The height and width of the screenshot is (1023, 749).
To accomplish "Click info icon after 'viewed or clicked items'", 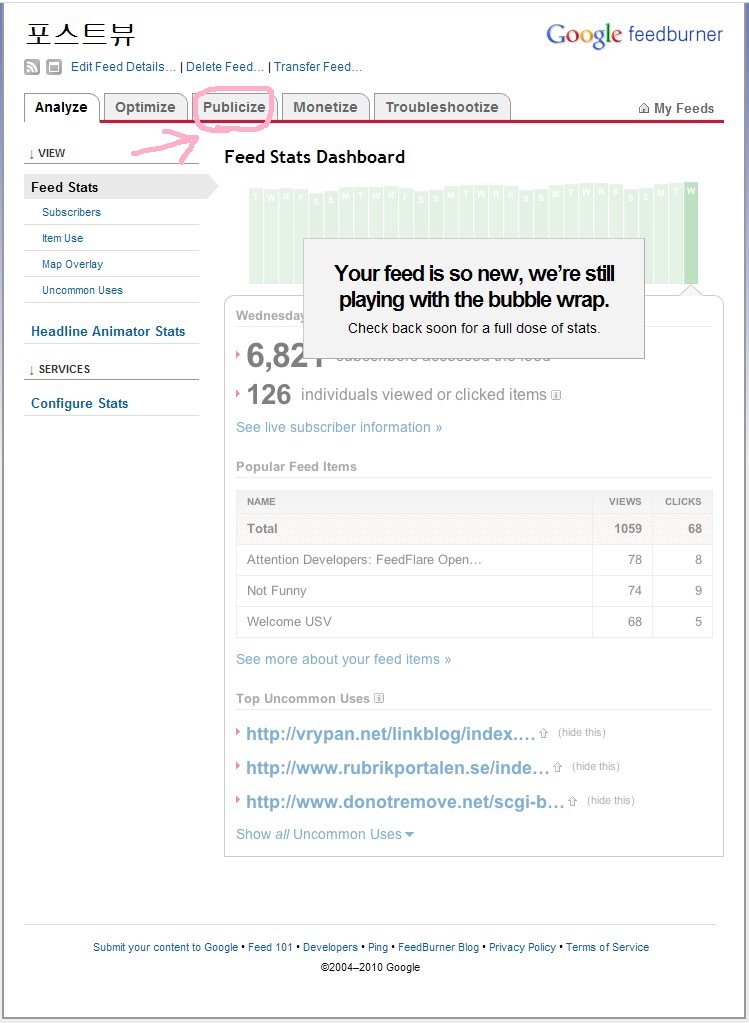I will click(556, 395).
